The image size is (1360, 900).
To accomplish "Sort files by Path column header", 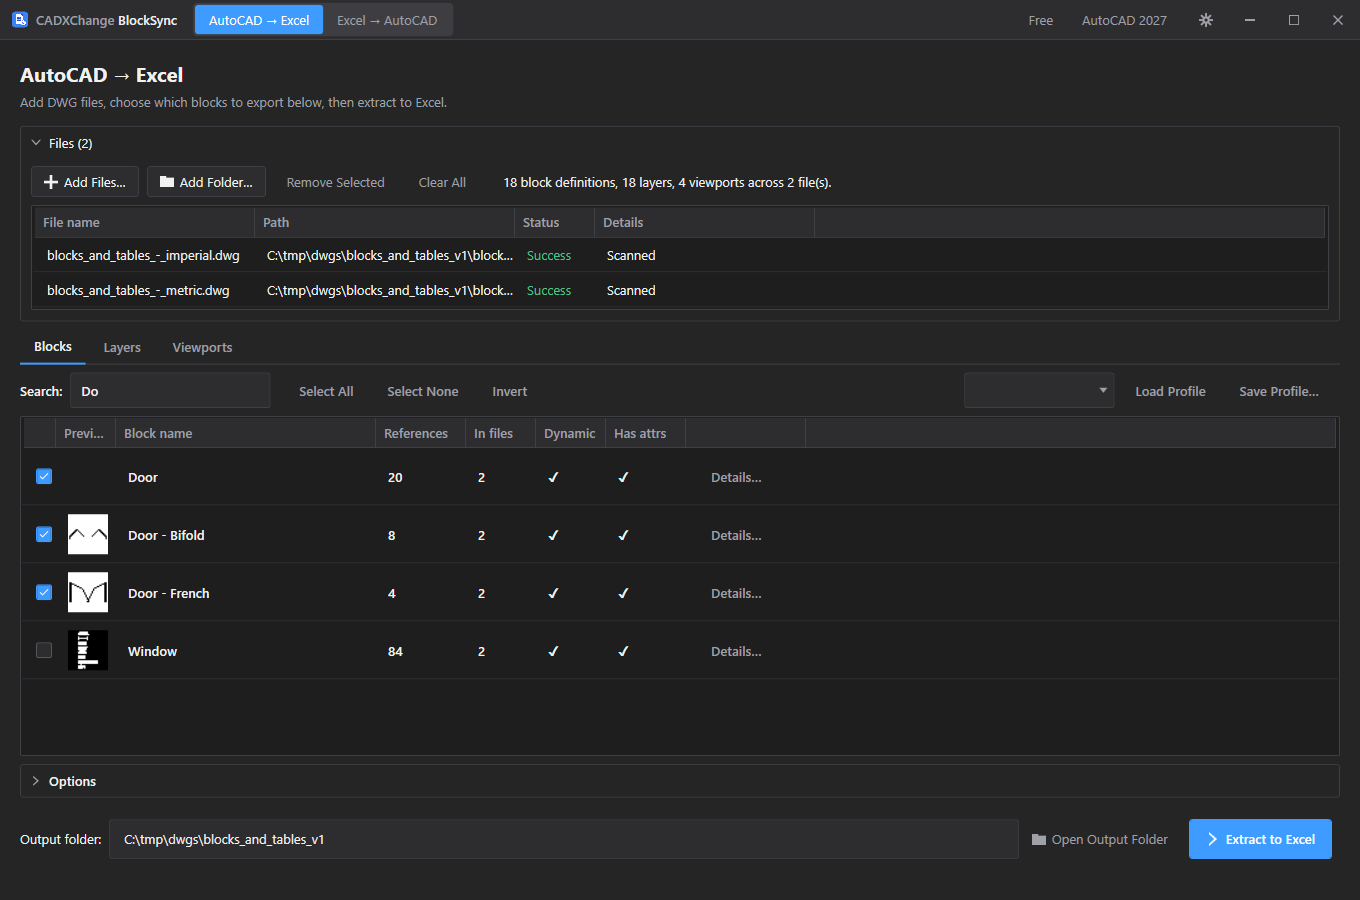I will coord(384,222).
